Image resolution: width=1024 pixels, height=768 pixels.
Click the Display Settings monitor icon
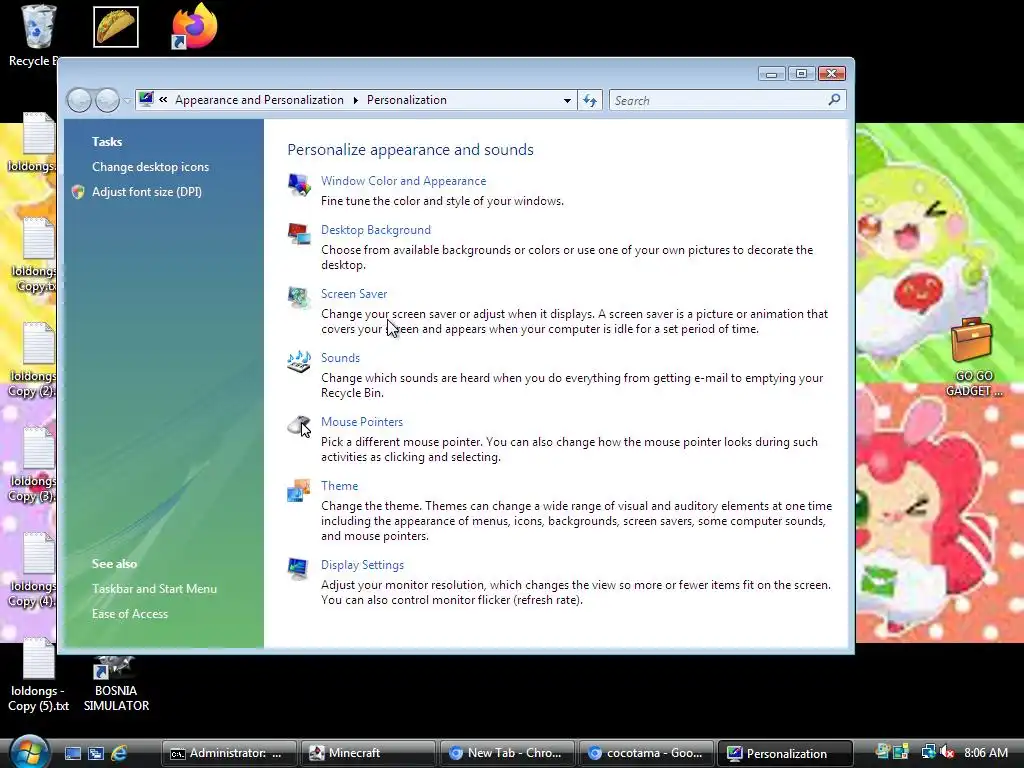(x=298, y=569)
